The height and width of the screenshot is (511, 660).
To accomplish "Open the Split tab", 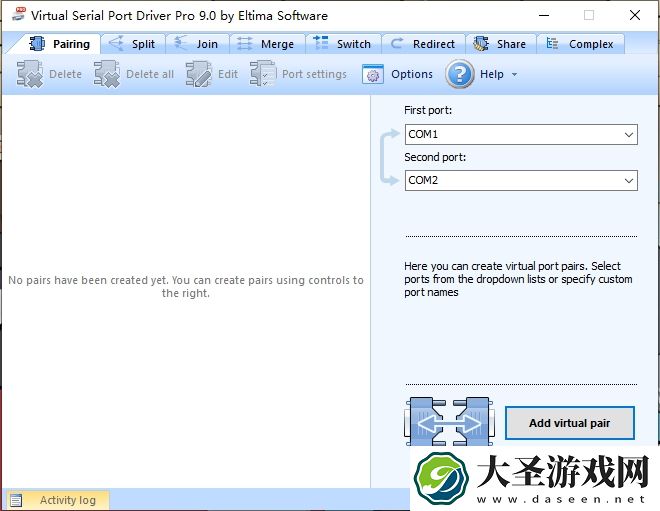I will click(x=133, y=44).
